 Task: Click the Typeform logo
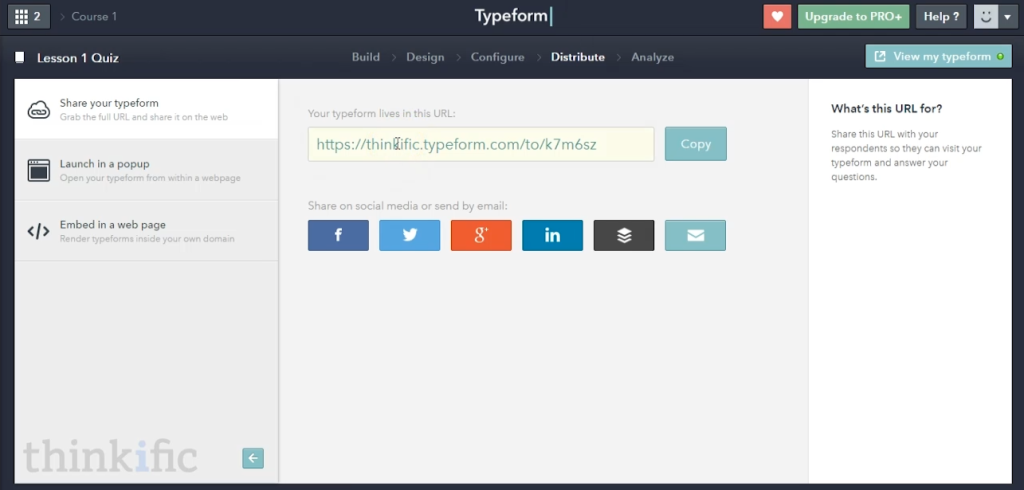512,16
